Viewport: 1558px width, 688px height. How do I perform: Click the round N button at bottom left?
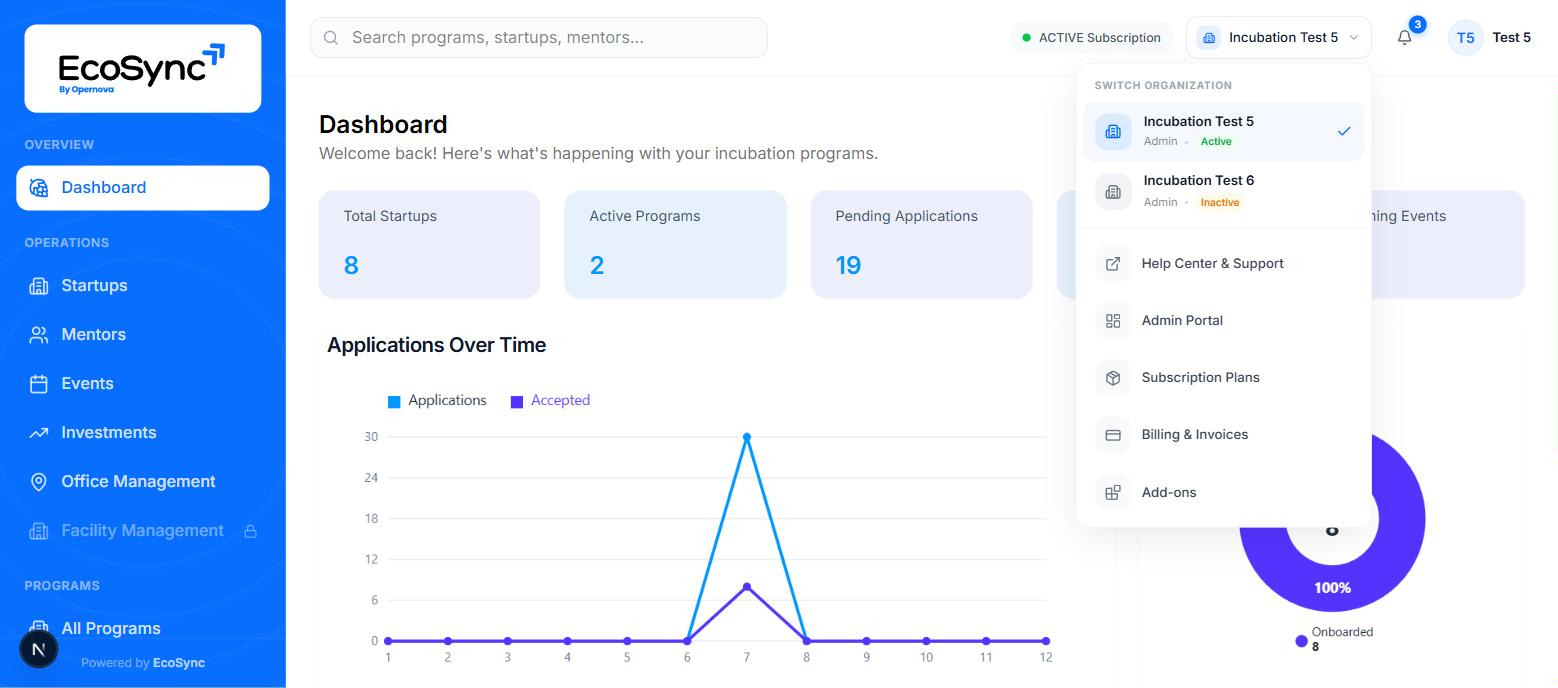click(39, 649)
